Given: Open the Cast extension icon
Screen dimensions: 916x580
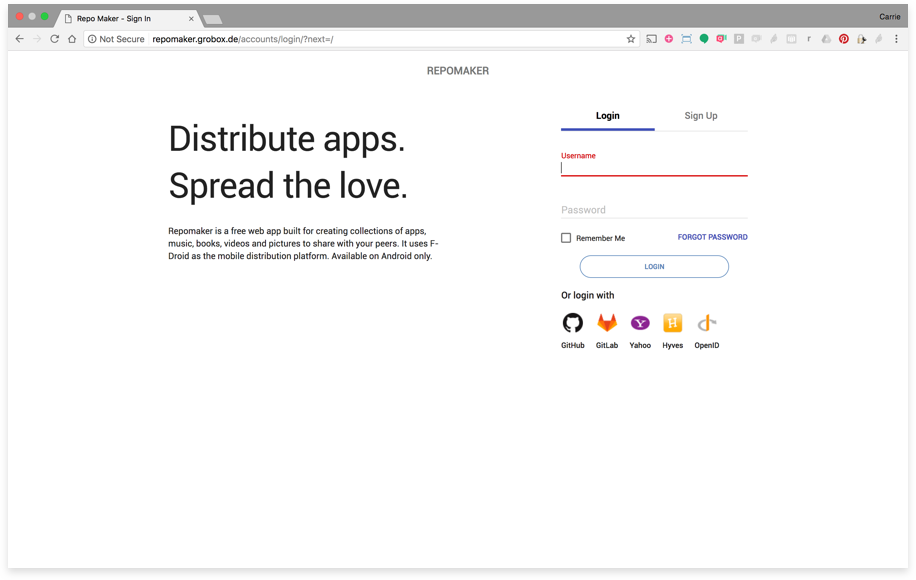Looking at the screenshot, I should click(x=651, y=39).
